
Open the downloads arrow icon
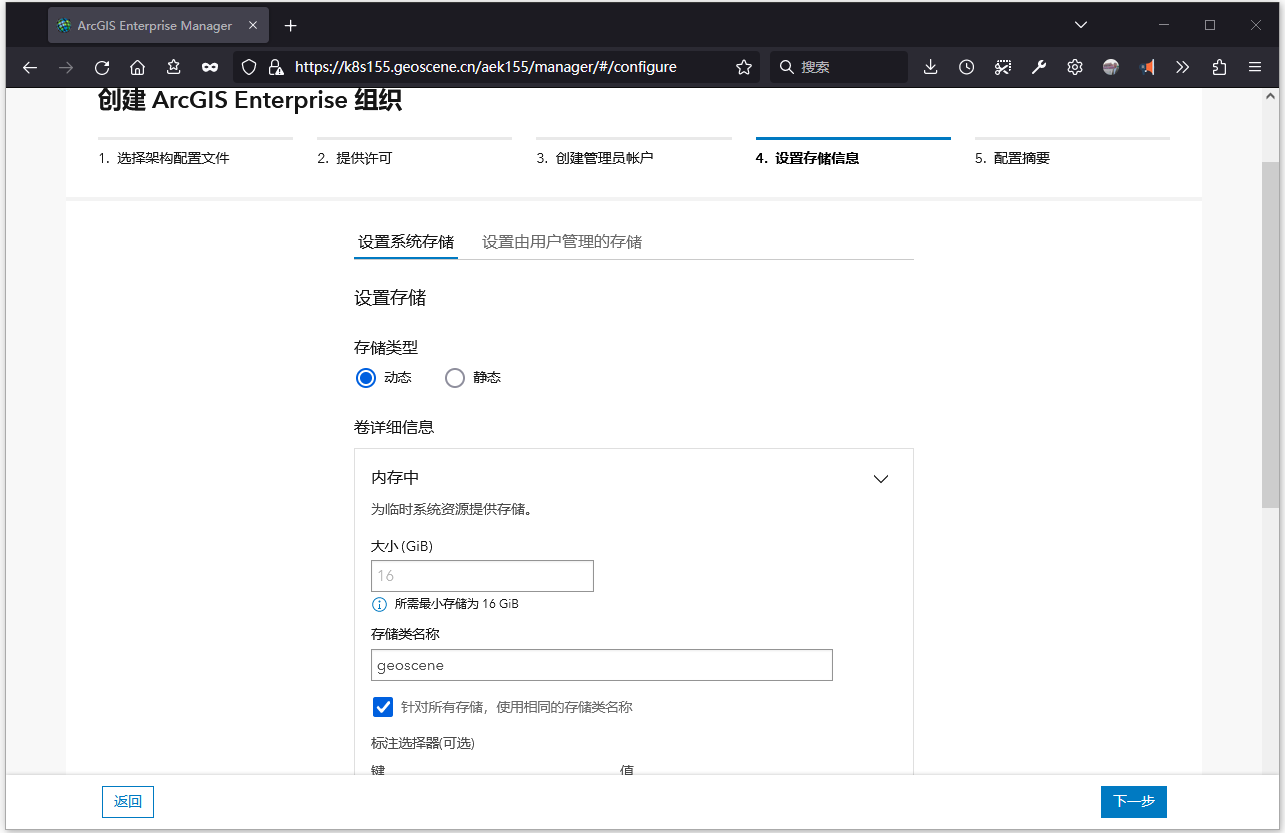pos(930,67)
